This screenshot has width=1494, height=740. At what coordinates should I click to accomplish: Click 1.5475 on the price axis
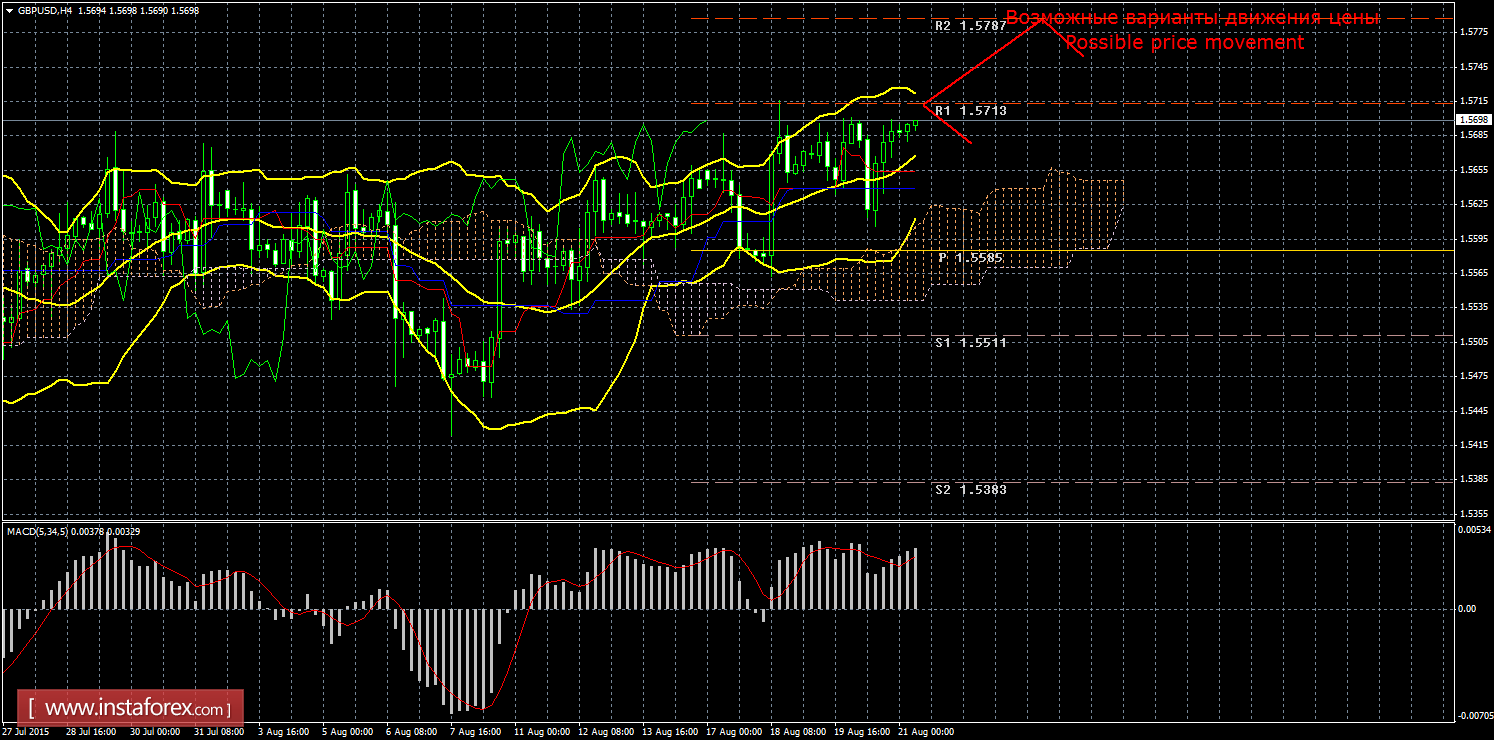point(1473,376)
